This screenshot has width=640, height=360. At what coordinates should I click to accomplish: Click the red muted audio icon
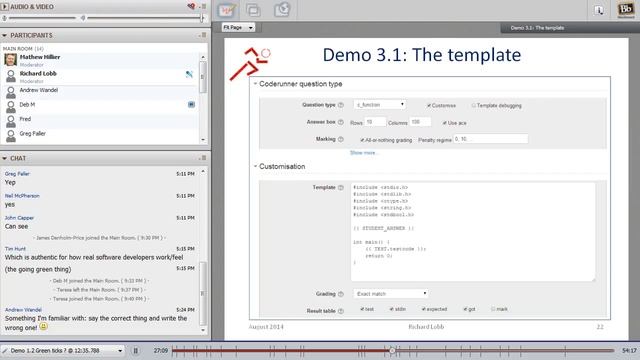coord(191,6)
